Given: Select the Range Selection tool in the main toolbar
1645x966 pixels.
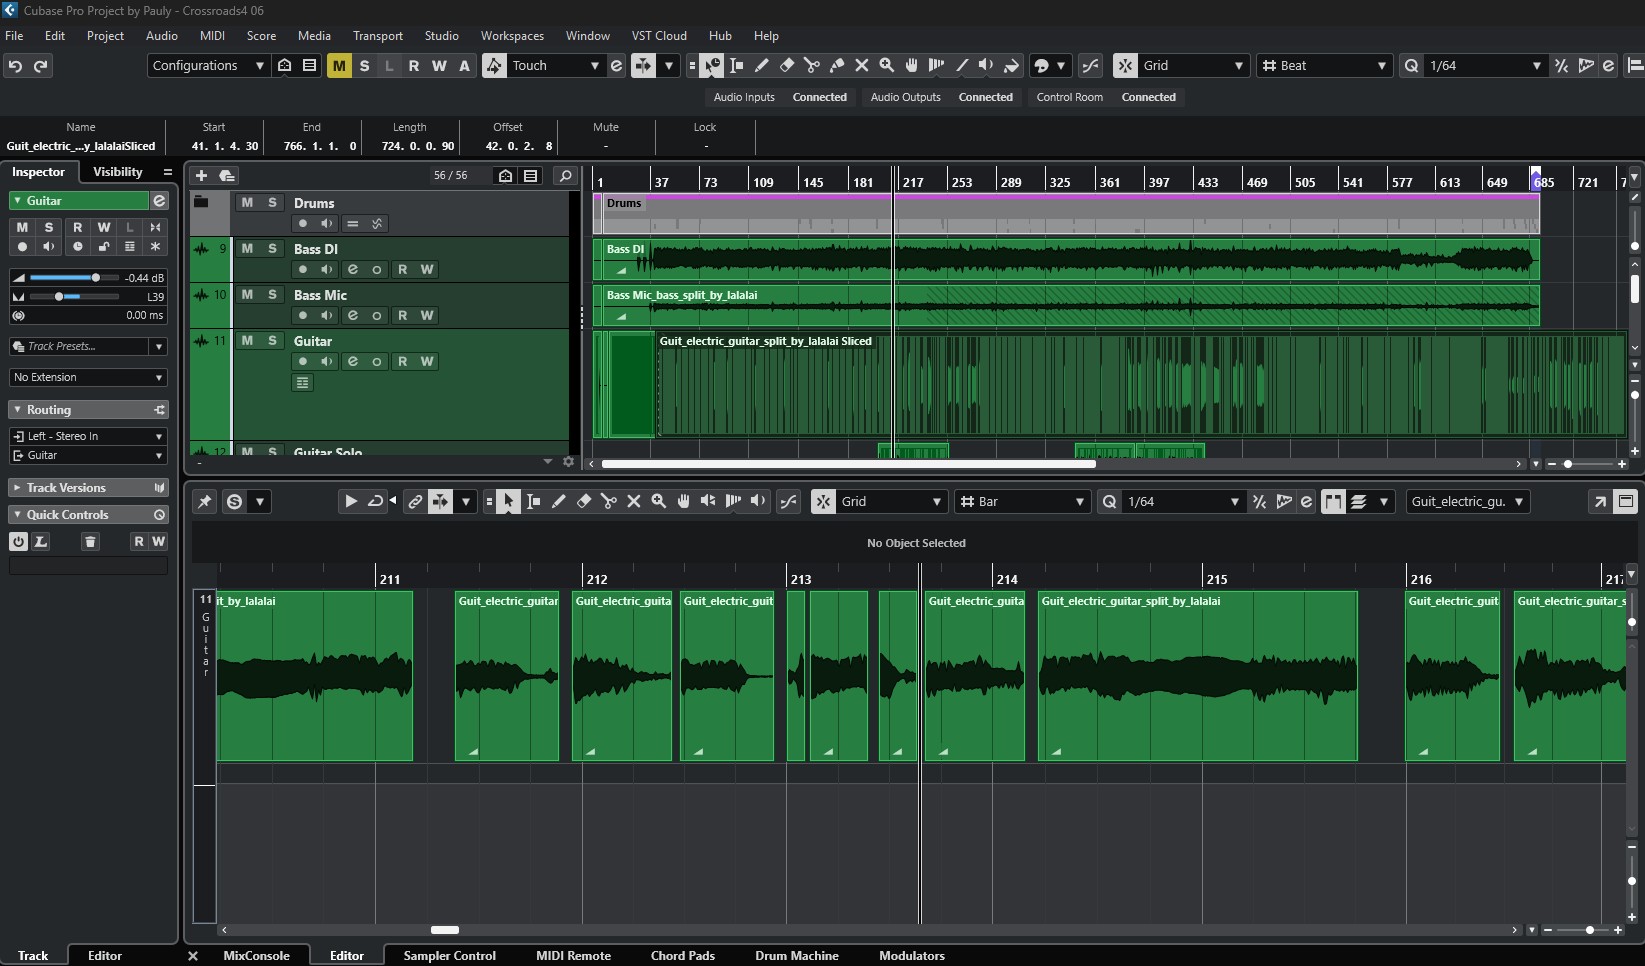Looking at the screenshot, I should [x=737, y=65].
